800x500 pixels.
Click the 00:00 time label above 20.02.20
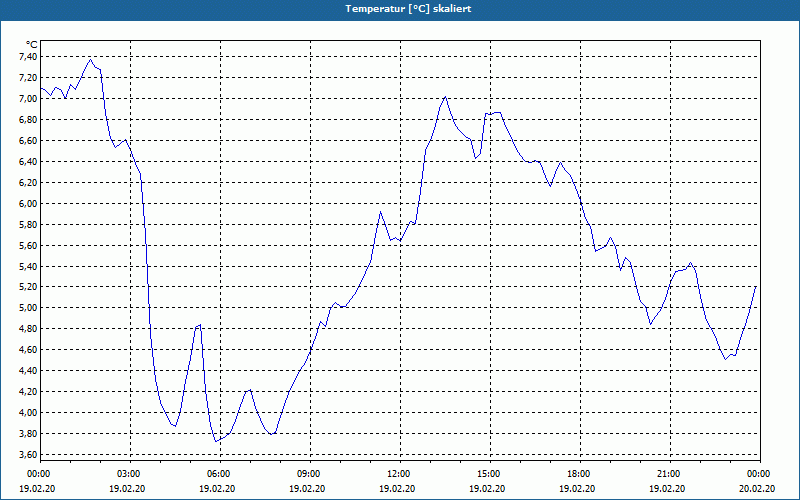tap(760, 473)
